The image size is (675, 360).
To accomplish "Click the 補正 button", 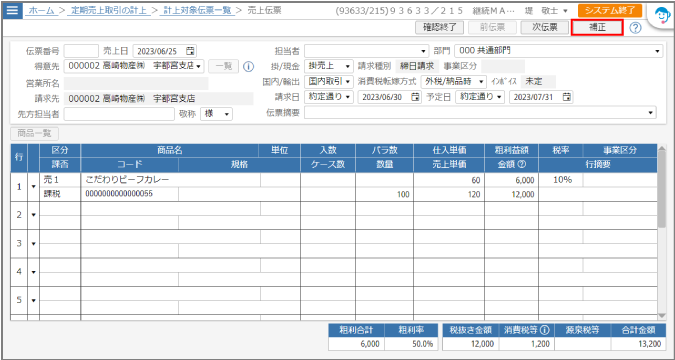I will [x=597, y=28].
